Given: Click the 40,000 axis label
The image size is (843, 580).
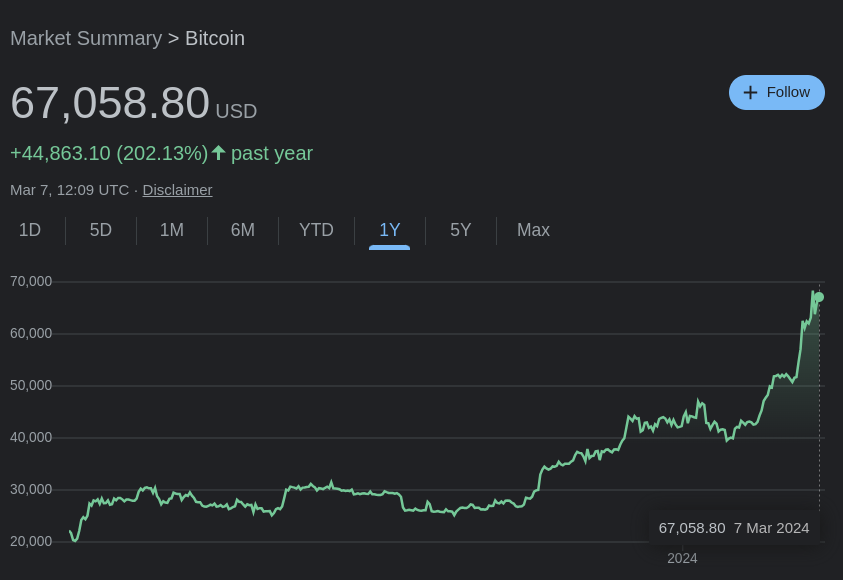Looking at the screenshot, I should [31, 438].
